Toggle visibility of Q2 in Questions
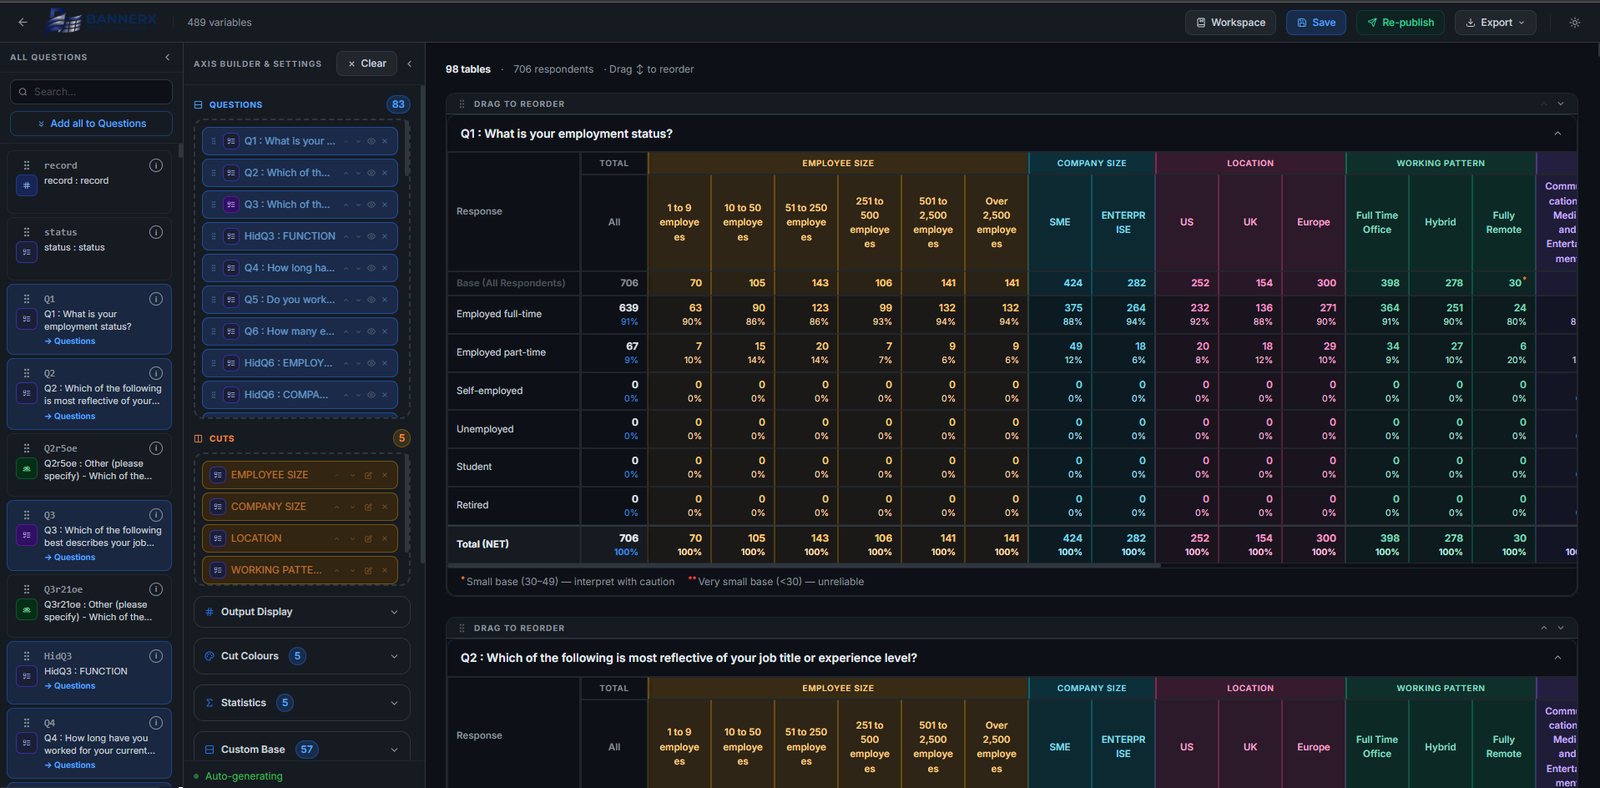The width and height of the screenshot is (1600, 788). click(371, 173)
